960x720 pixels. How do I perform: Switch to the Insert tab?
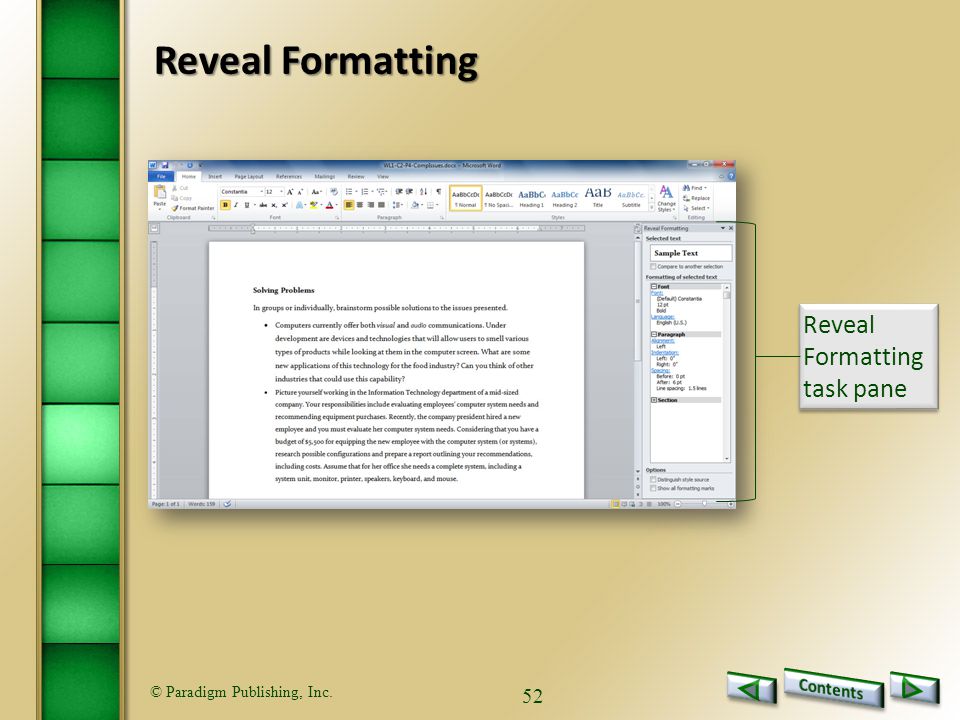coord(215,176)
